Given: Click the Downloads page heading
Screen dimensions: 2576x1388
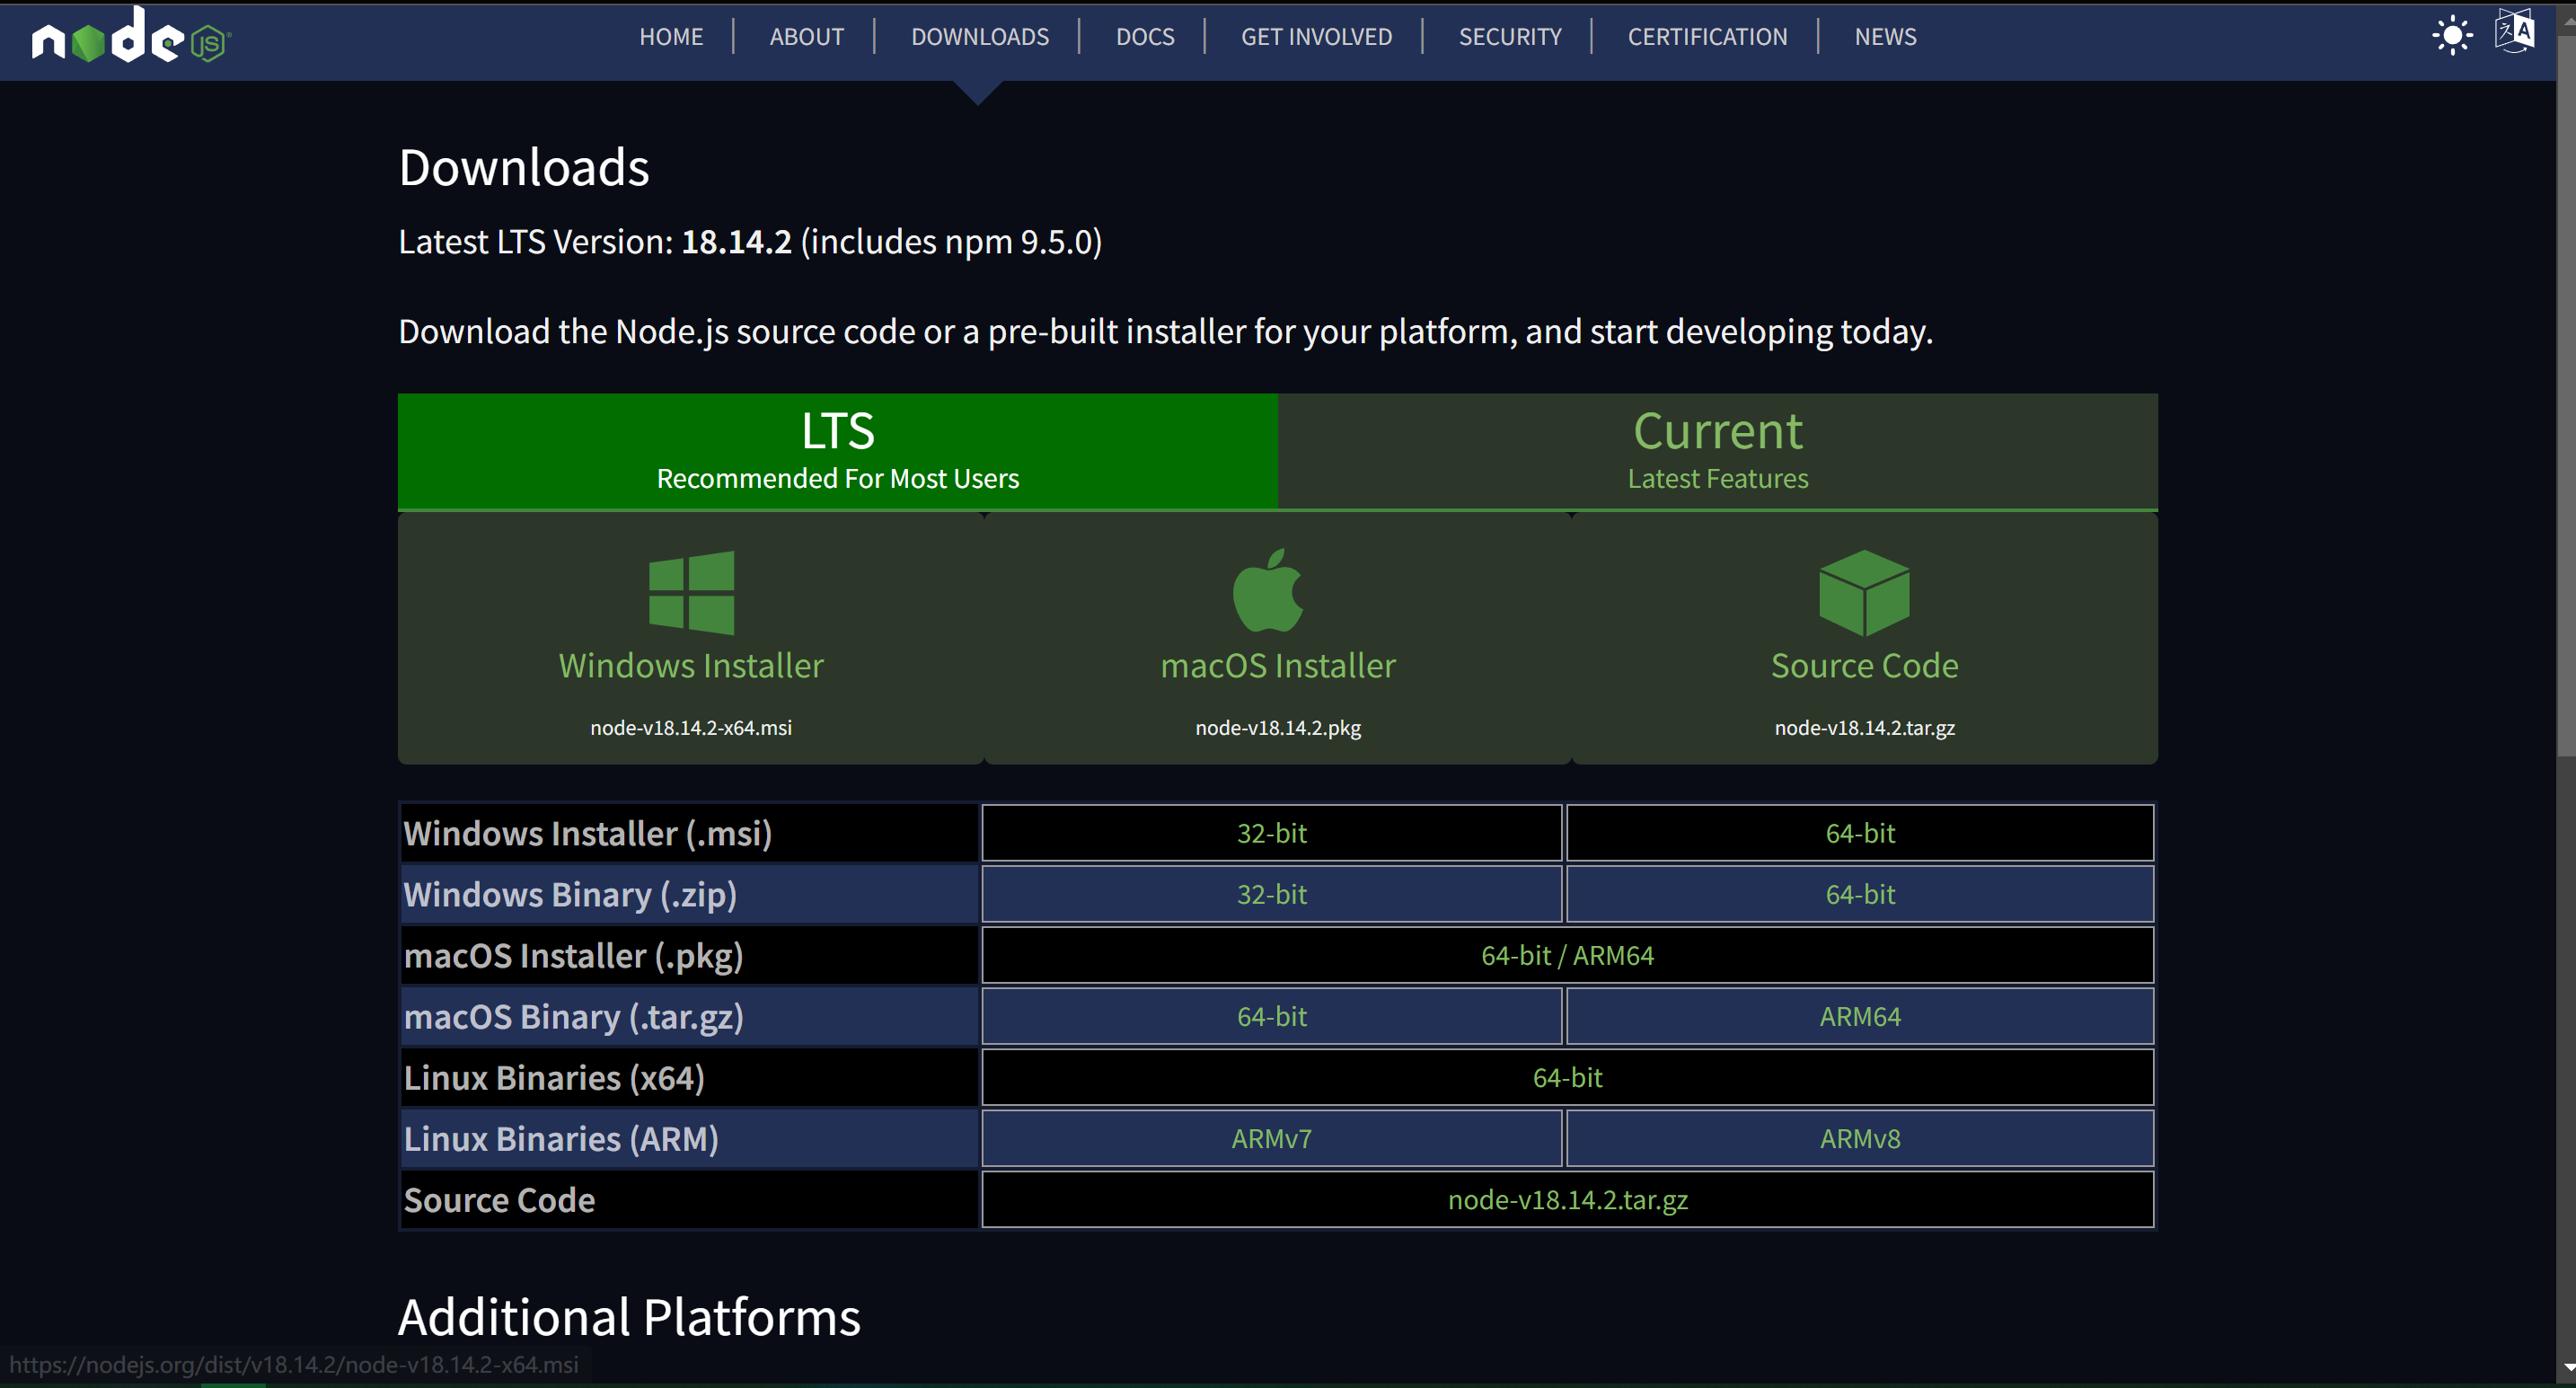Looking at the screenshot, I should click(524, 167).
